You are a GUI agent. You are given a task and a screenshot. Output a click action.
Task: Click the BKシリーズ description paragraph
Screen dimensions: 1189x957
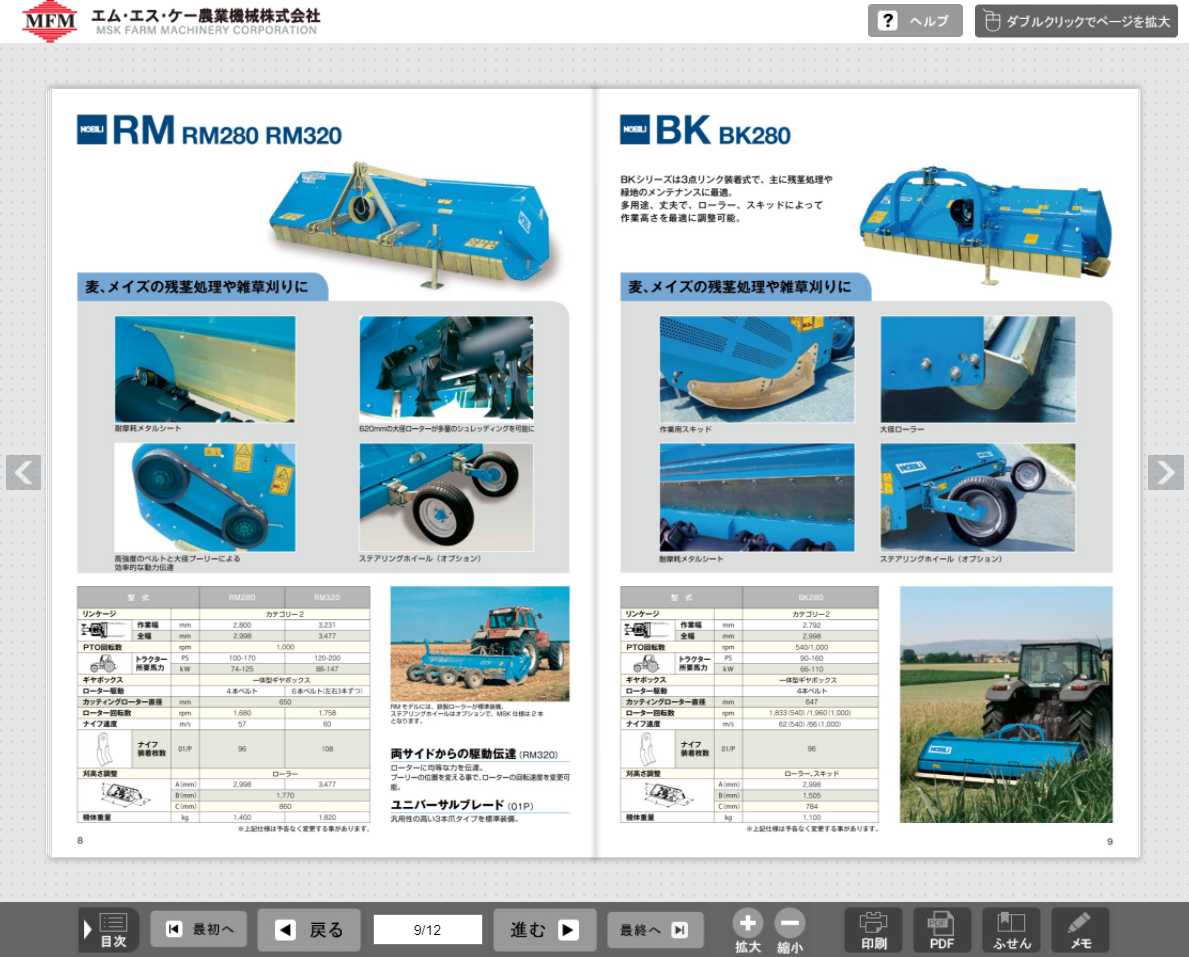pyautogui.click(x=726, y=199)
